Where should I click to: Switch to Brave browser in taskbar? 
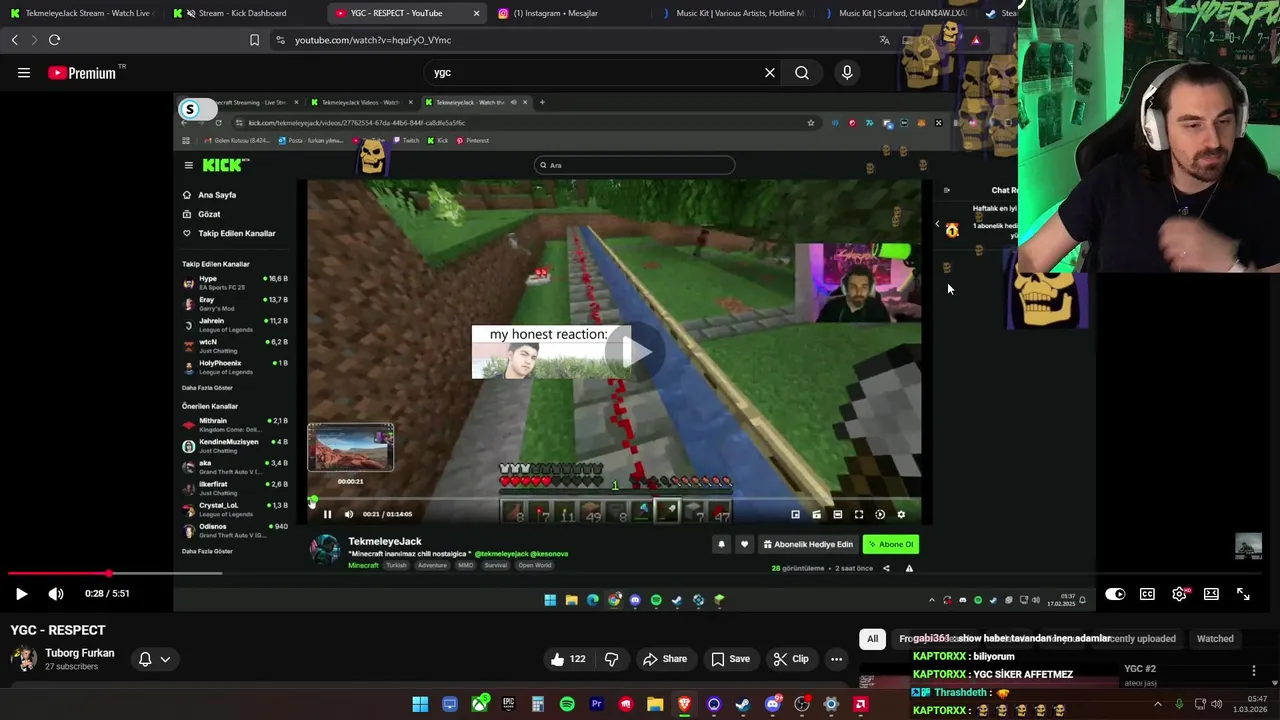(684, 704)
